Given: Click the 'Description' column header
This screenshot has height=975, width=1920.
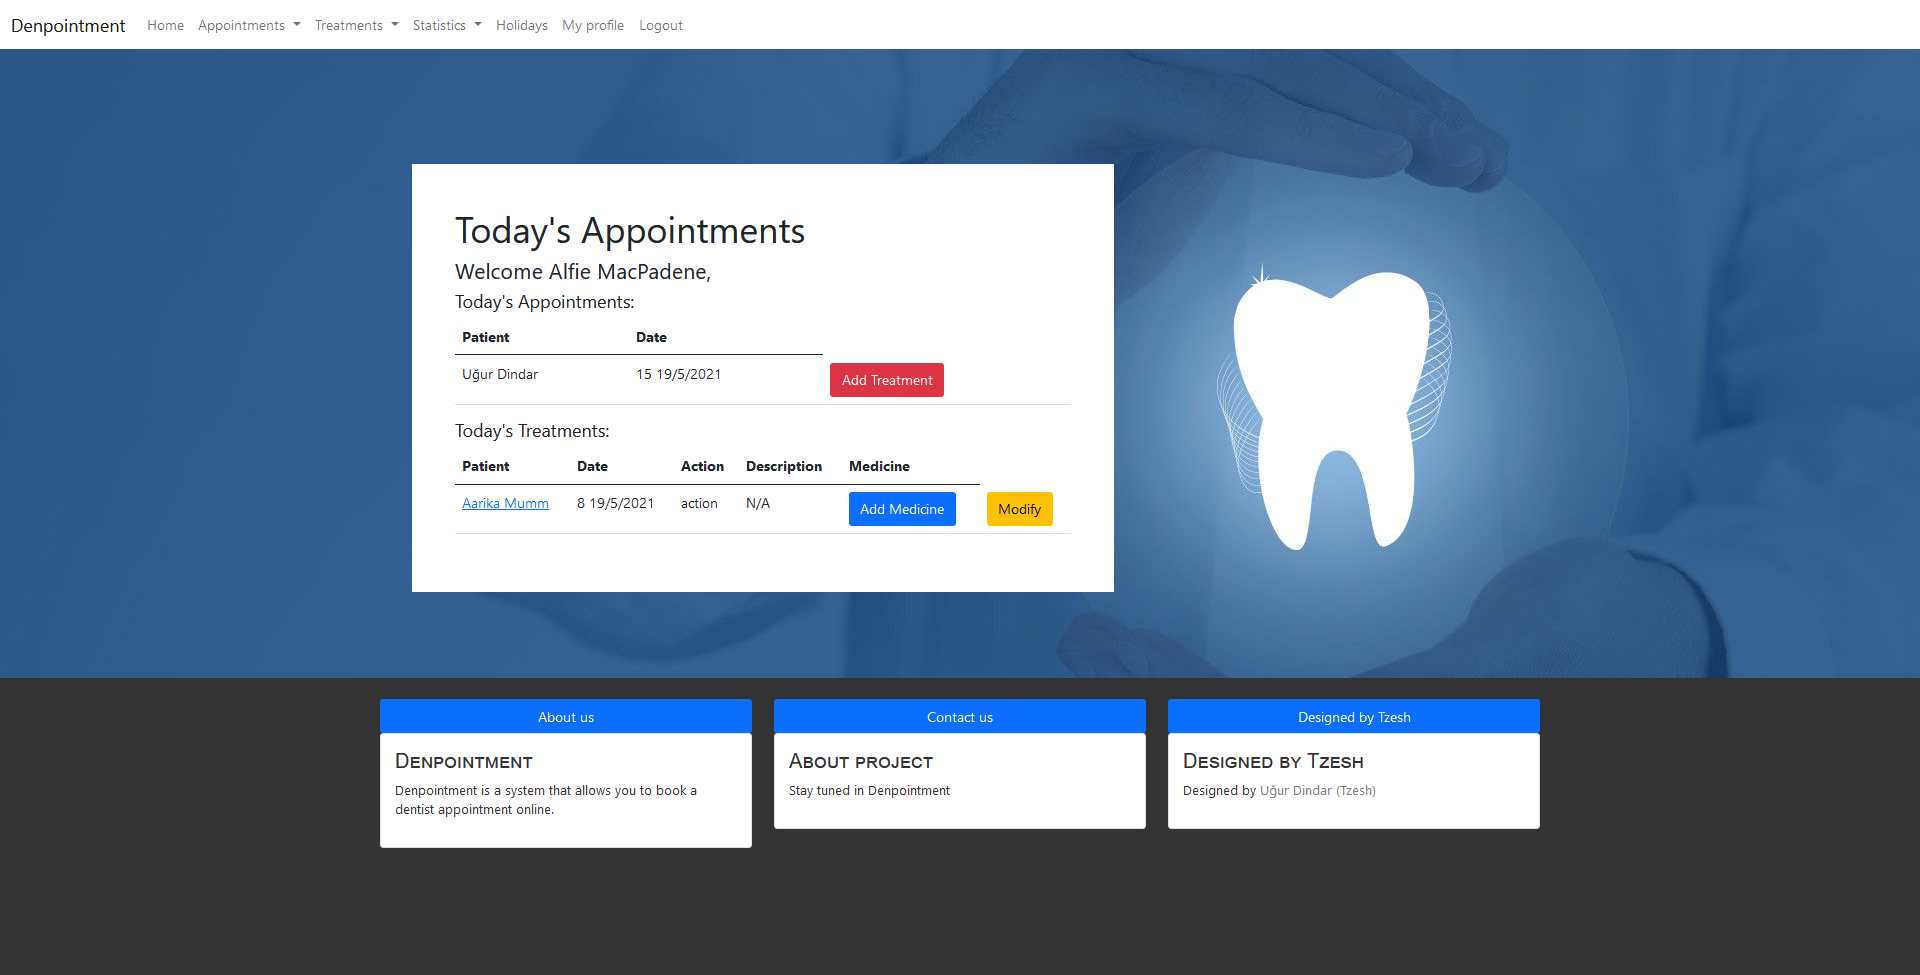Looking at the screenshot, I should 784,466.
